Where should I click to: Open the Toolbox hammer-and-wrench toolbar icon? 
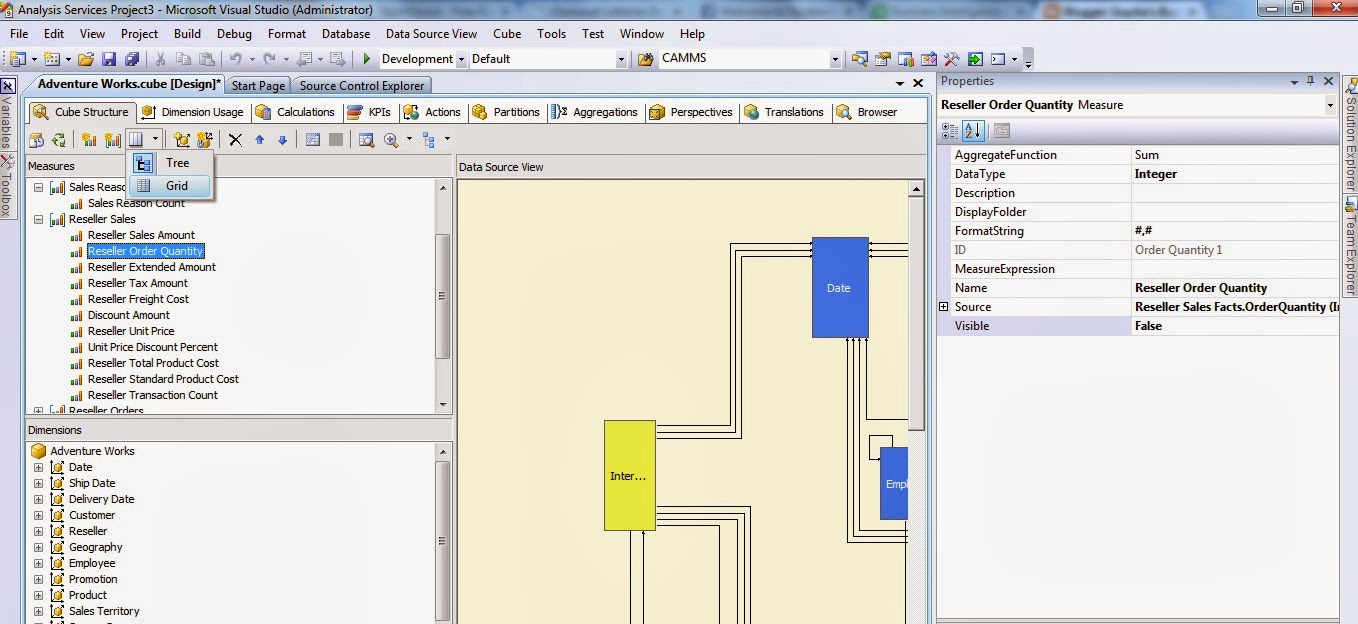click(951, 59)
